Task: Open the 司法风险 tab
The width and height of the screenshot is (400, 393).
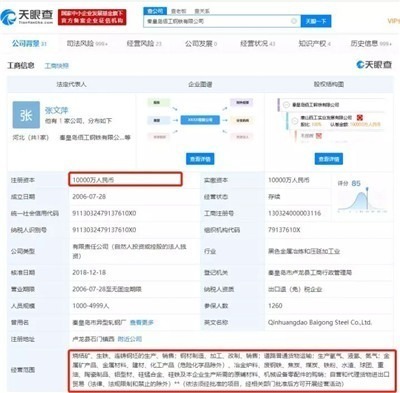Action: [x=87, y=44]
